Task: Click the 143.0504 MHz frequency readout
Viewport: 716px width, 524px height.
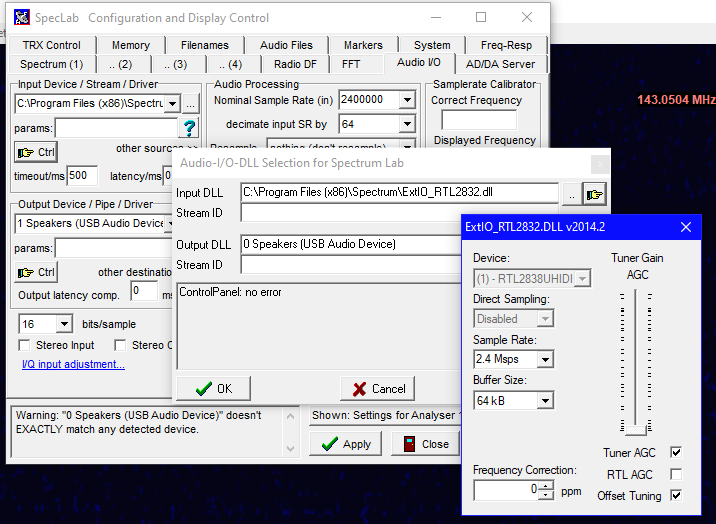Action: [676, 100]
